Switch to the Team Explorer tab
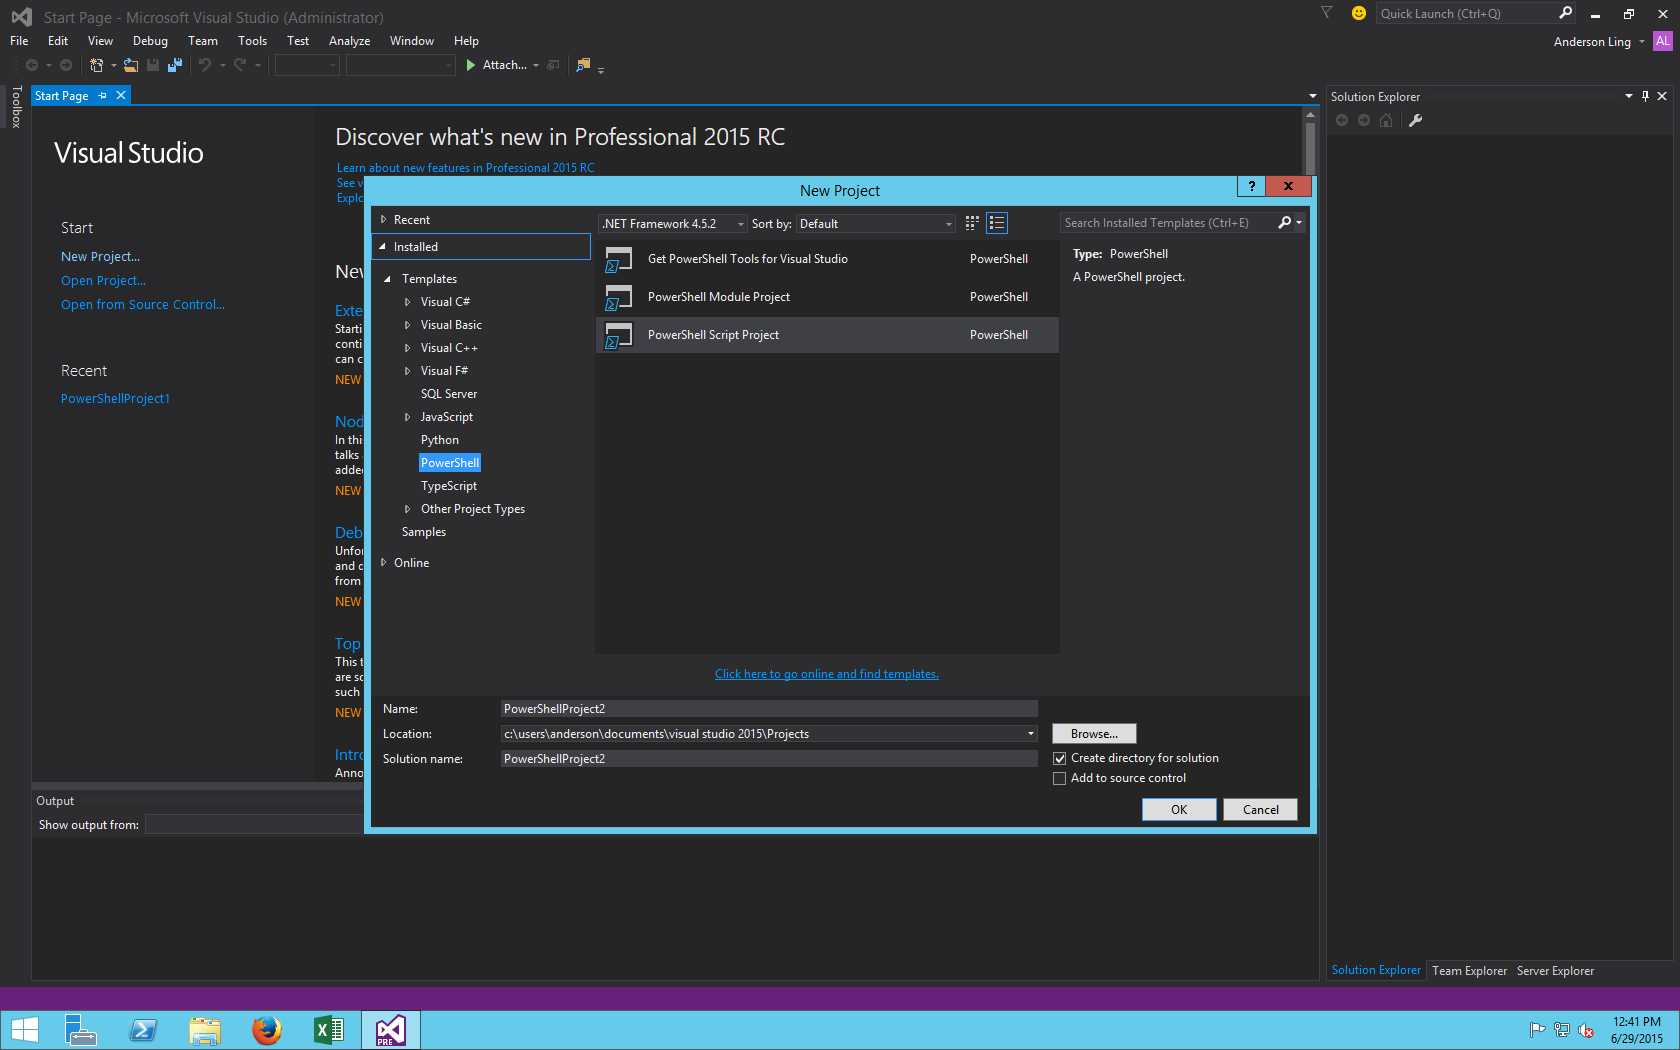This screenshot has width=1680, height=1050. coord(1469,971)
